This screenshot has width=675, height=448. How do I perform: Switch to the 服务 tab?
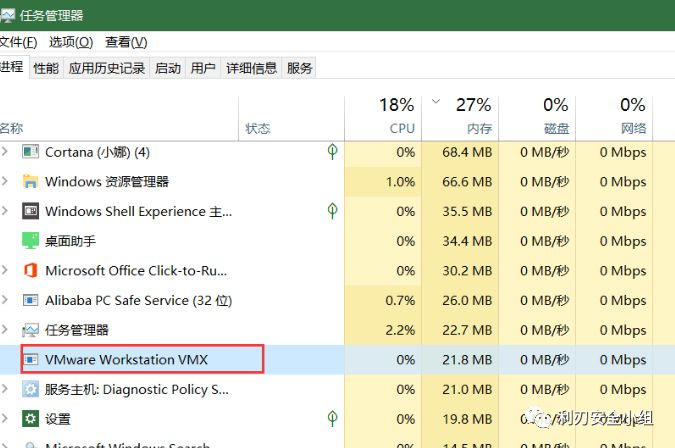(299, 68)
